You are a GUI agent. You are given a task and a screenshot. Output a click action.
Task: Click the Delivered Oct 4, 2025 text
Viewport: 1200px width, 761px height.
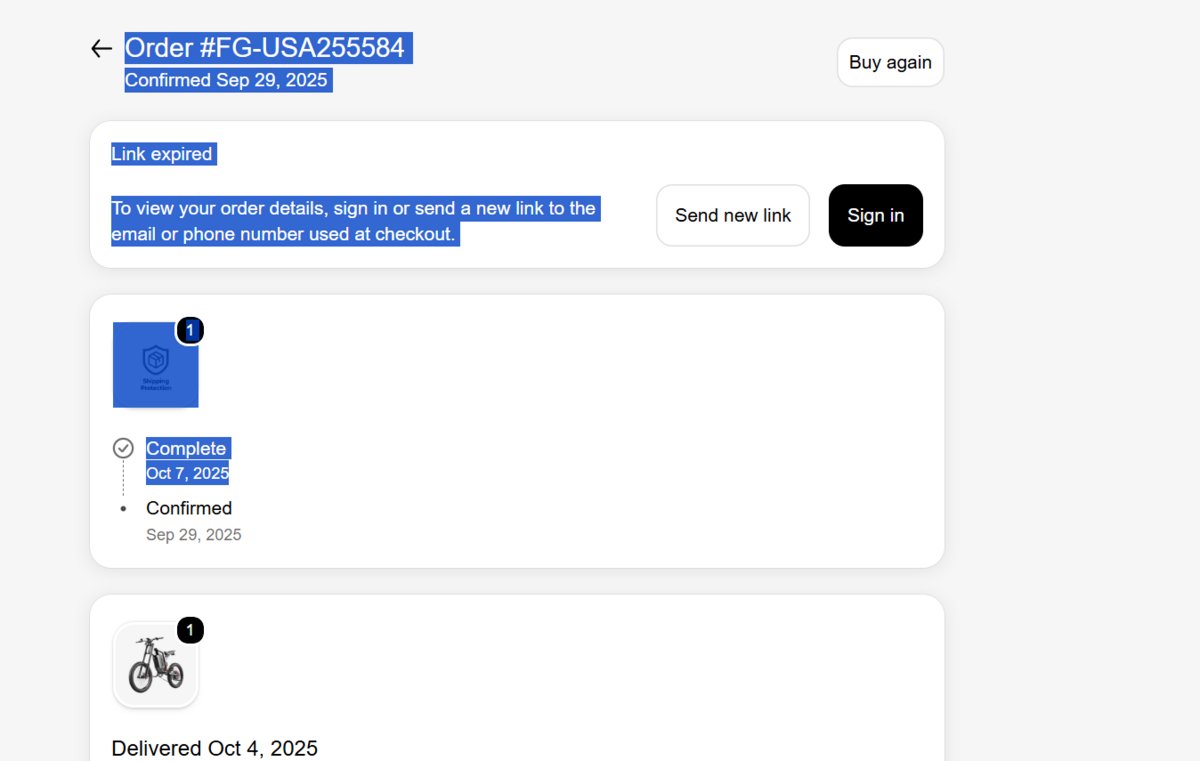coord(215,748)
